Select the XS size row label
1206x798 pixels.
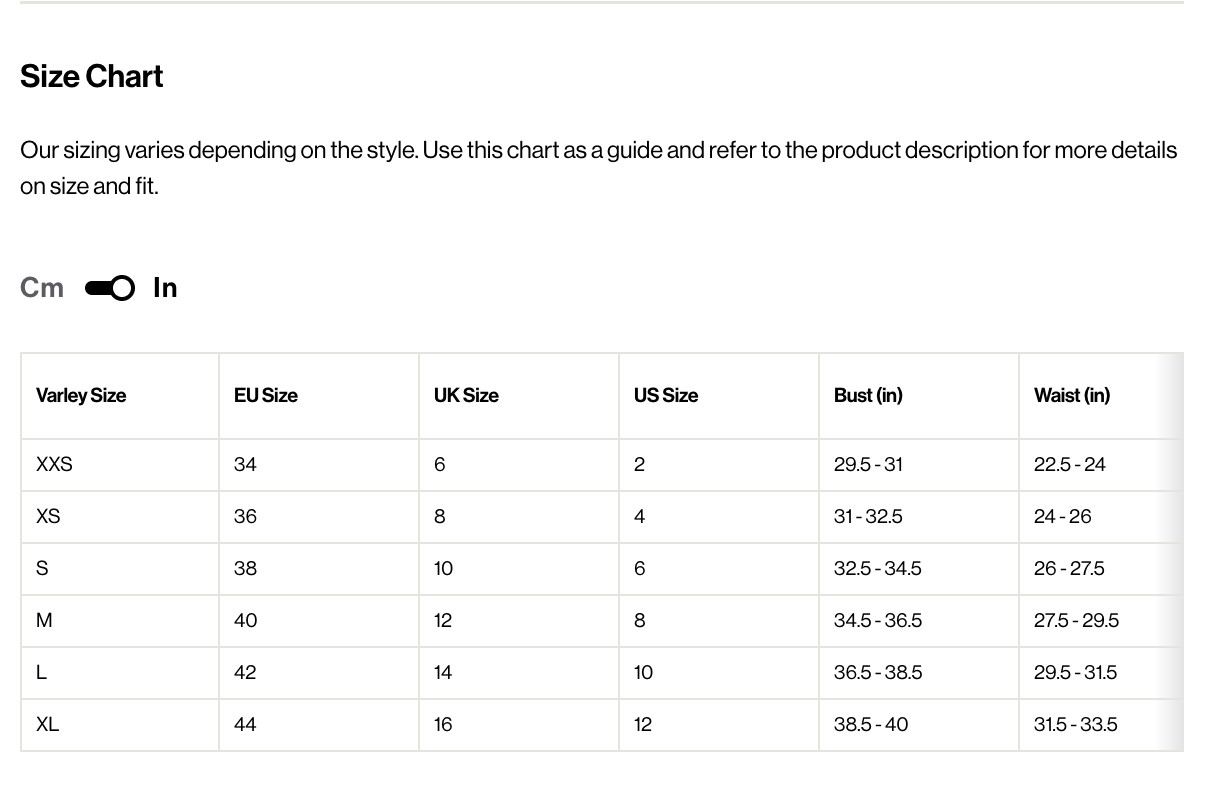(x=48, y=516)
